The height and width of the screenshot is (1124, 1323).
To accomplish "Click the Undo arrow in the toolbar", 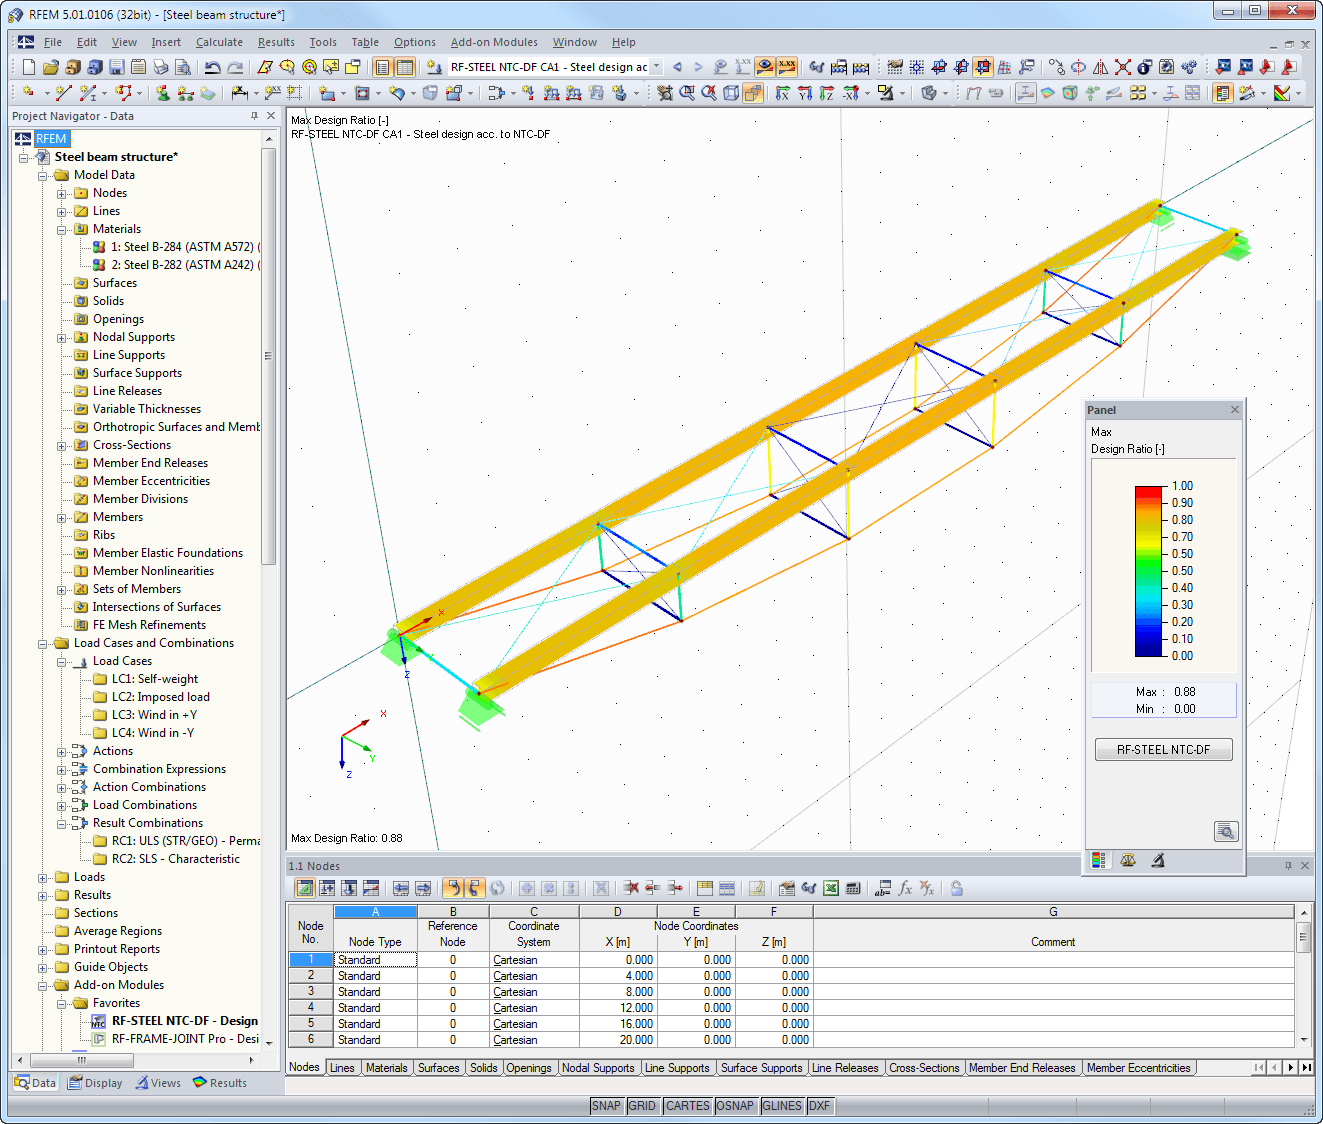I will (x=212, y=67).
